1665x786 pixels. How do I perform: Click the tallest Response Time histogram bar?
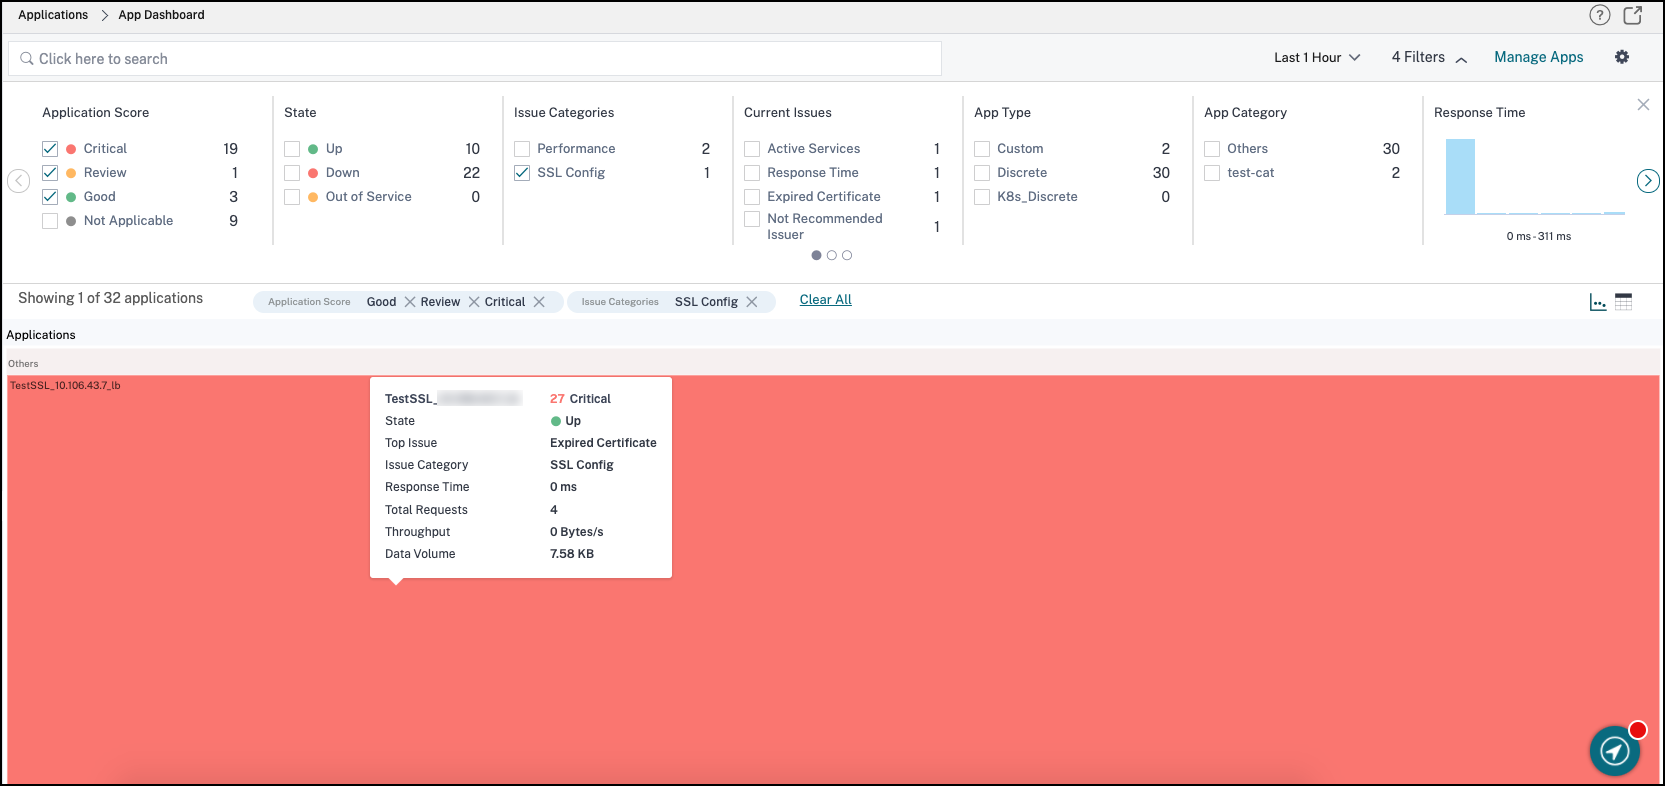click(1460, 177)
